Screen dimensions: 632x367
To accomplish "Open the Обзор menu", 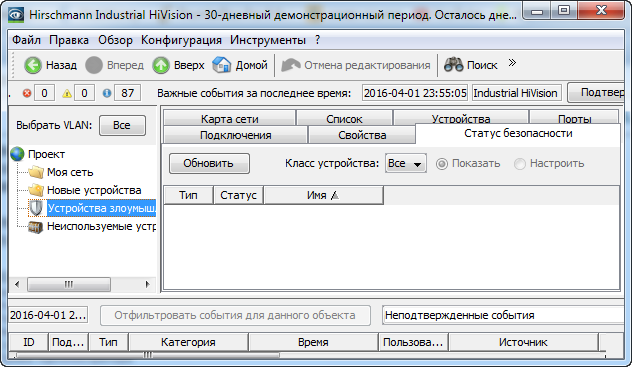I will coord(115,40).
